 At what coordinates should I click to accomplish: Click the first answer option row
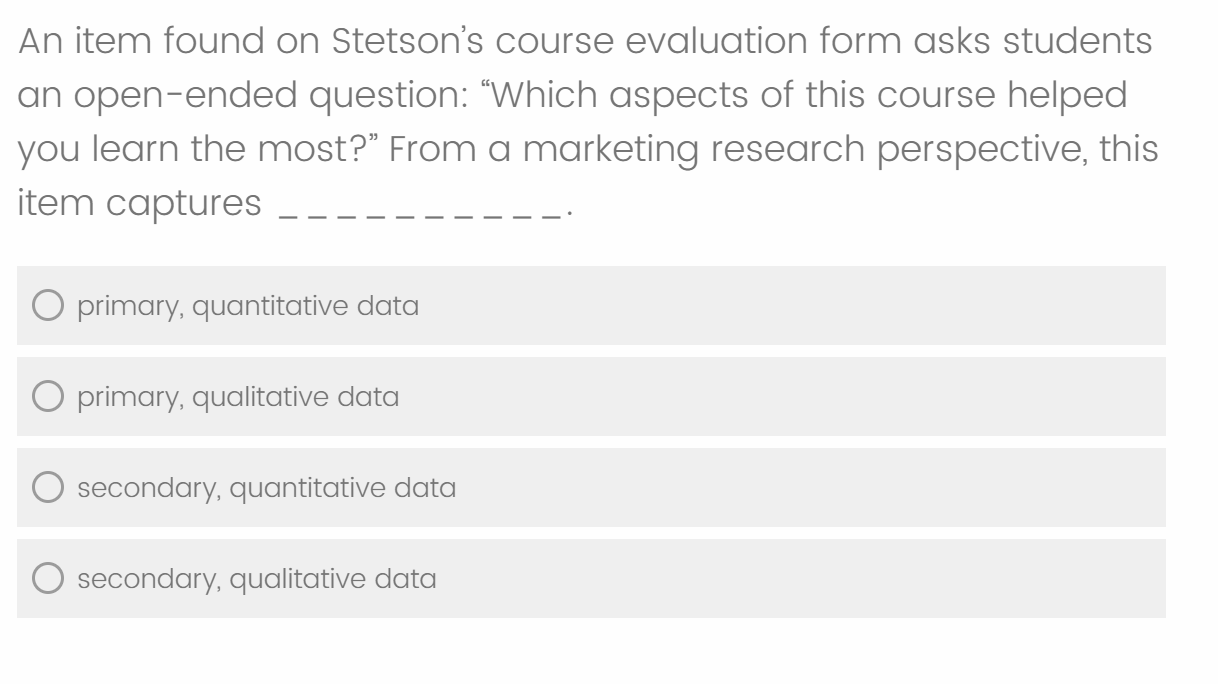(590, 305)
